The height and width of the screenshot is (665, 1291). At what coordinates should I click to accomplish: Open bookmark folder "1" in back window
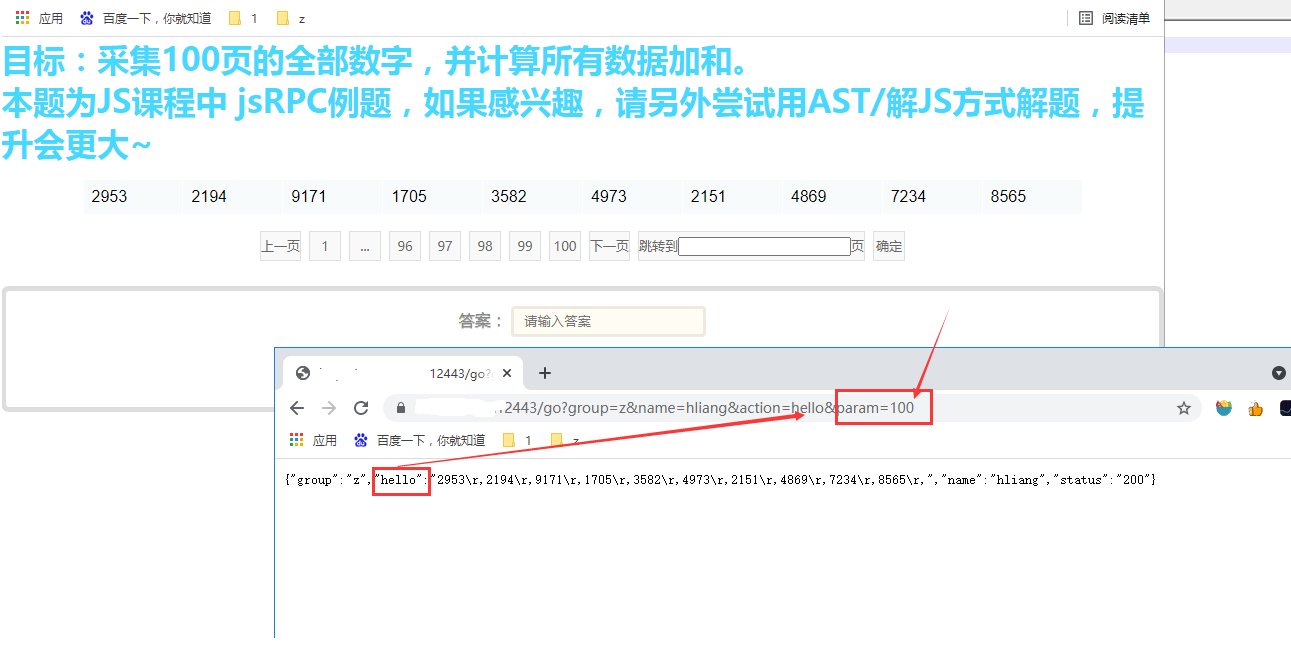pos(243,18)
